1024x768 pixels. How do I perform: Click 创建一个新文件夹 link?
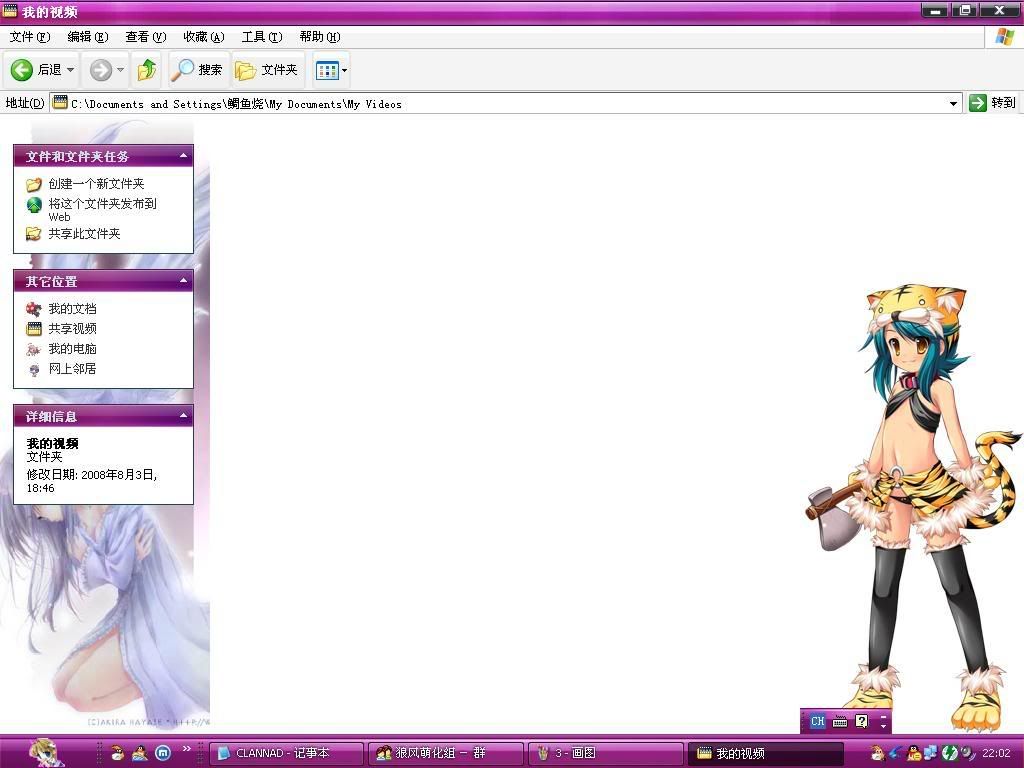click(96, 184)
